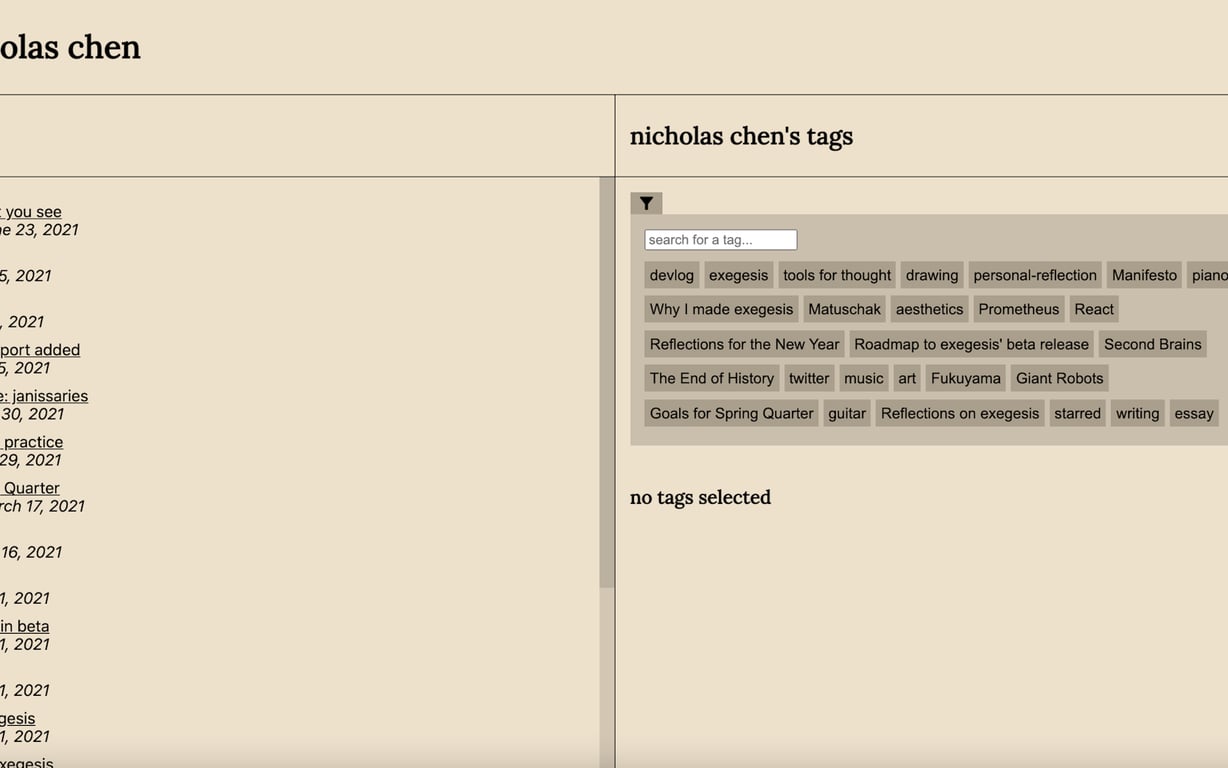The width and height of the screenshot is (1228, 768).
Task: Select the "Roadmap to exegesis' beta release" tag
Action: click(x=971, y=344)
